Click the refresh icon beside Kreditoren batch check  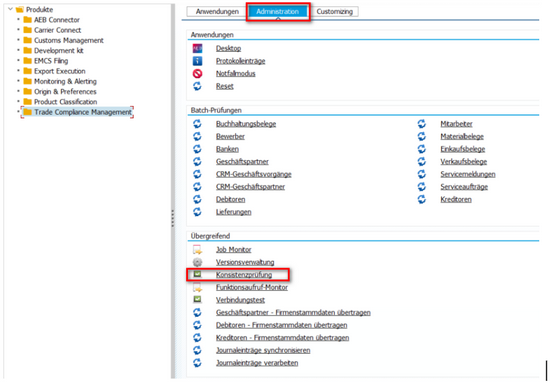422,200
